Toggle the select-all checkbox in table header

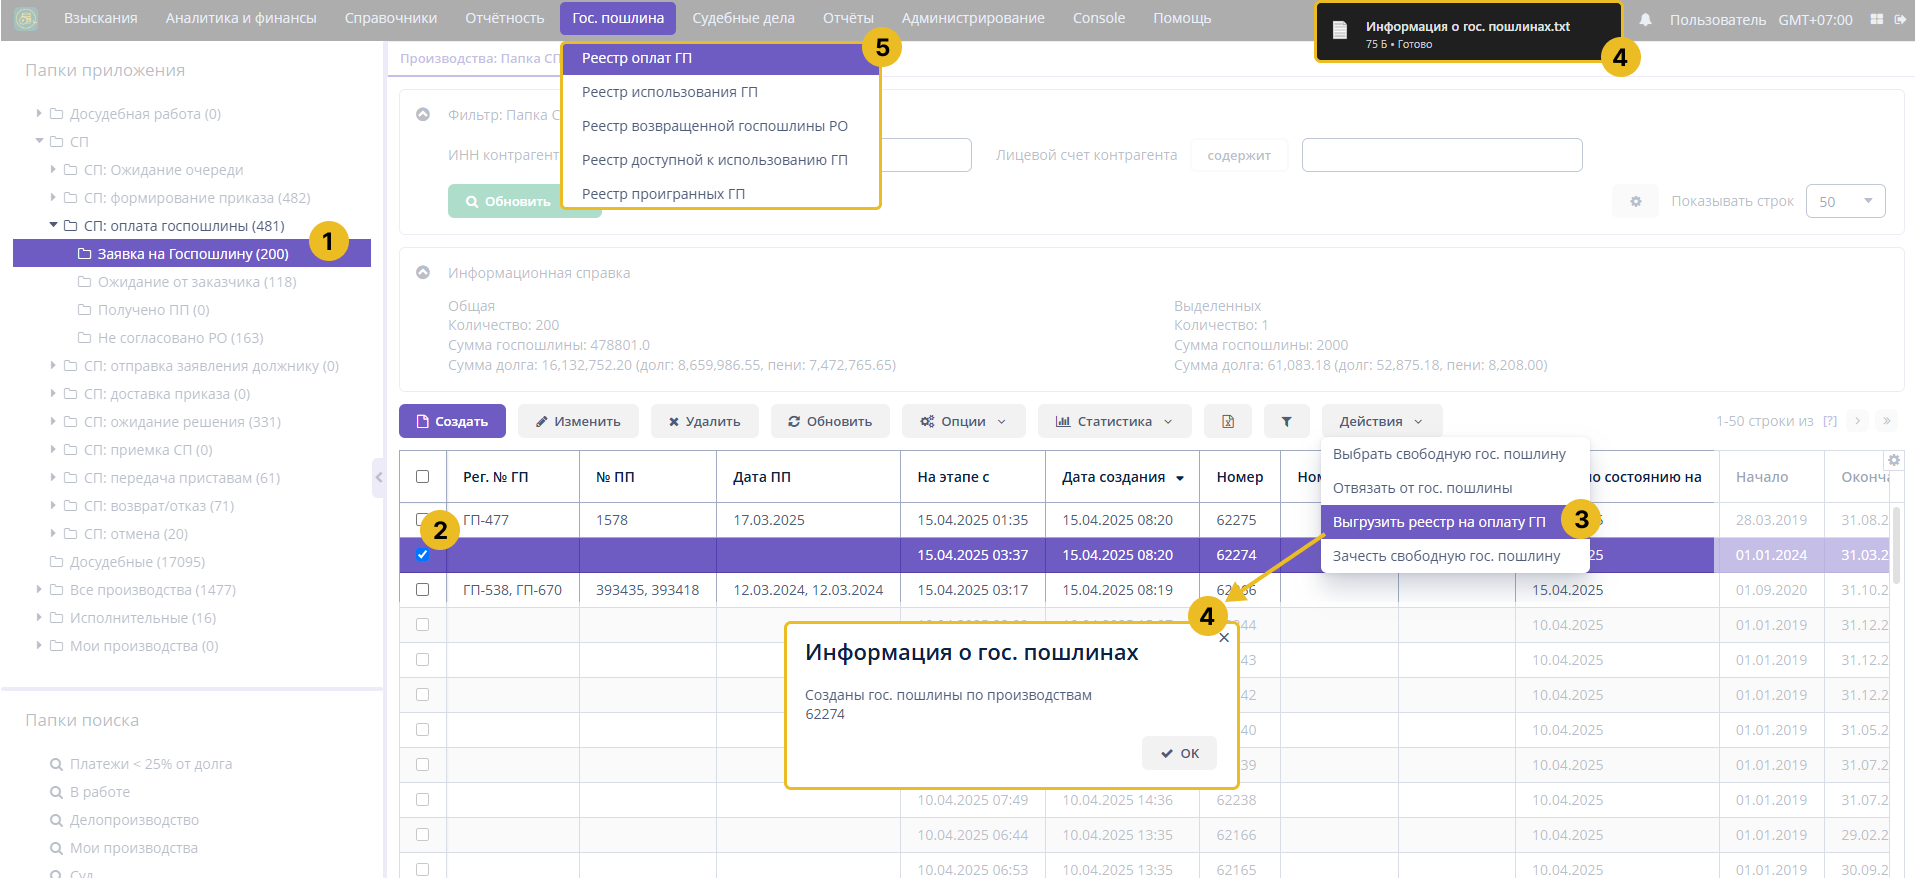pos(422,477)
